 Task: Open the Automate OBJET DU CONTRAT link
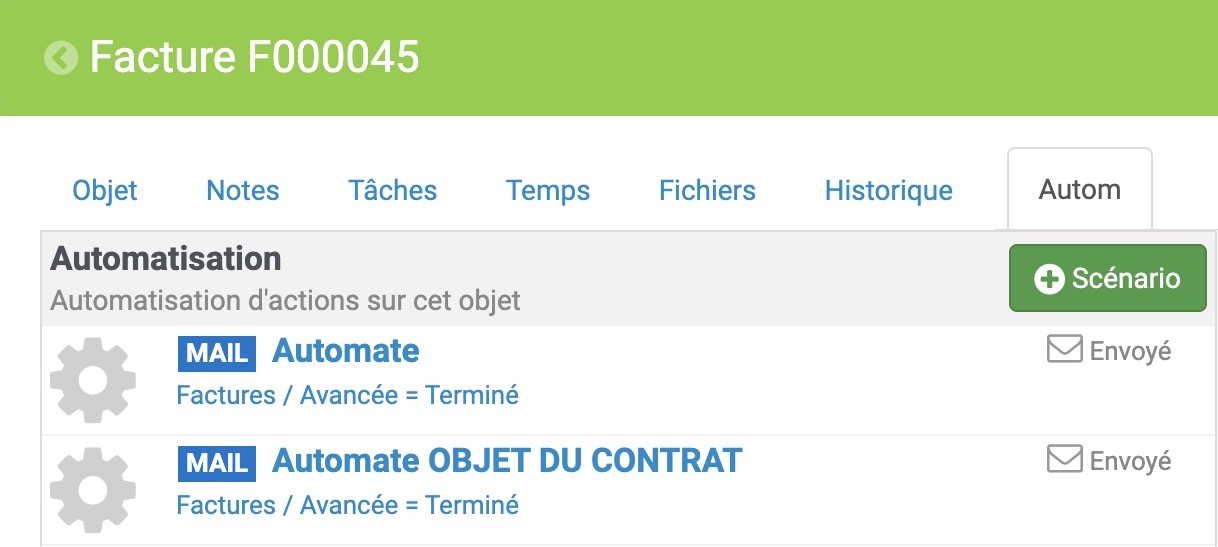coord(508,461)
